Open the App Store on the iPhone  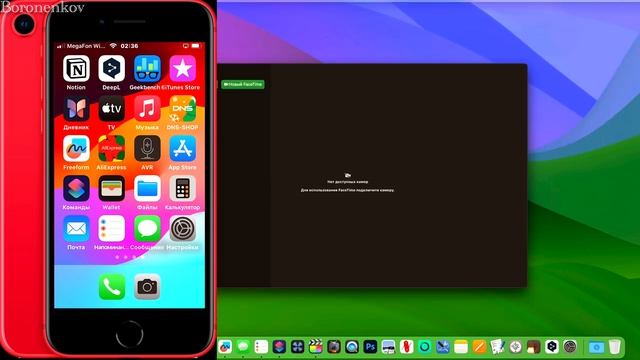[x=182, y=149]
